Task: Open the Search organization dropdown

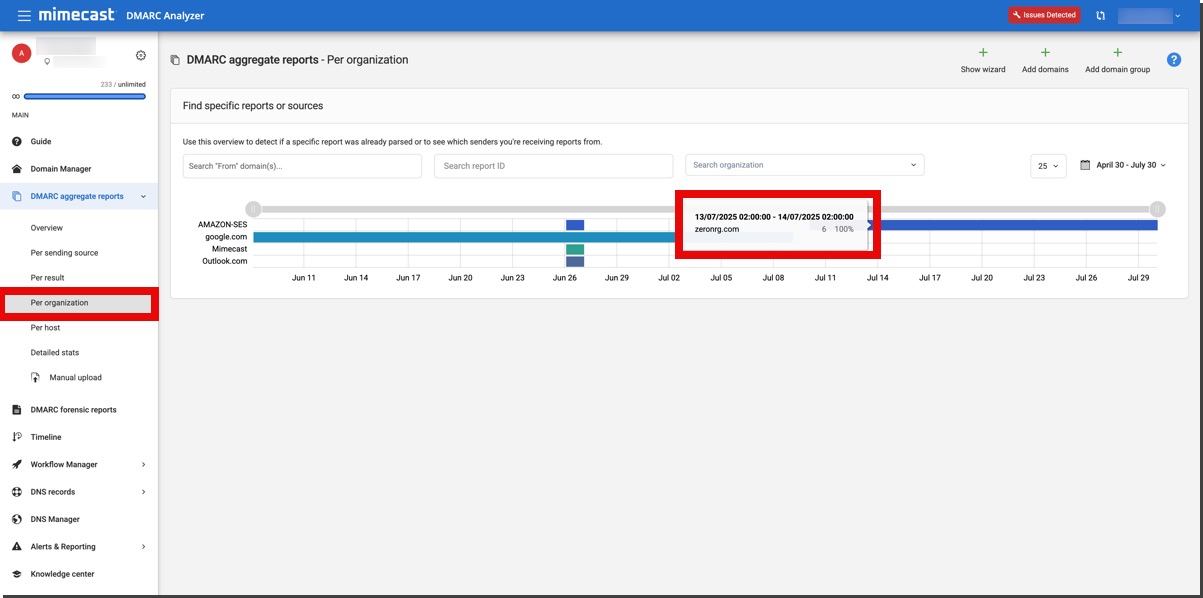Action: 804,165
